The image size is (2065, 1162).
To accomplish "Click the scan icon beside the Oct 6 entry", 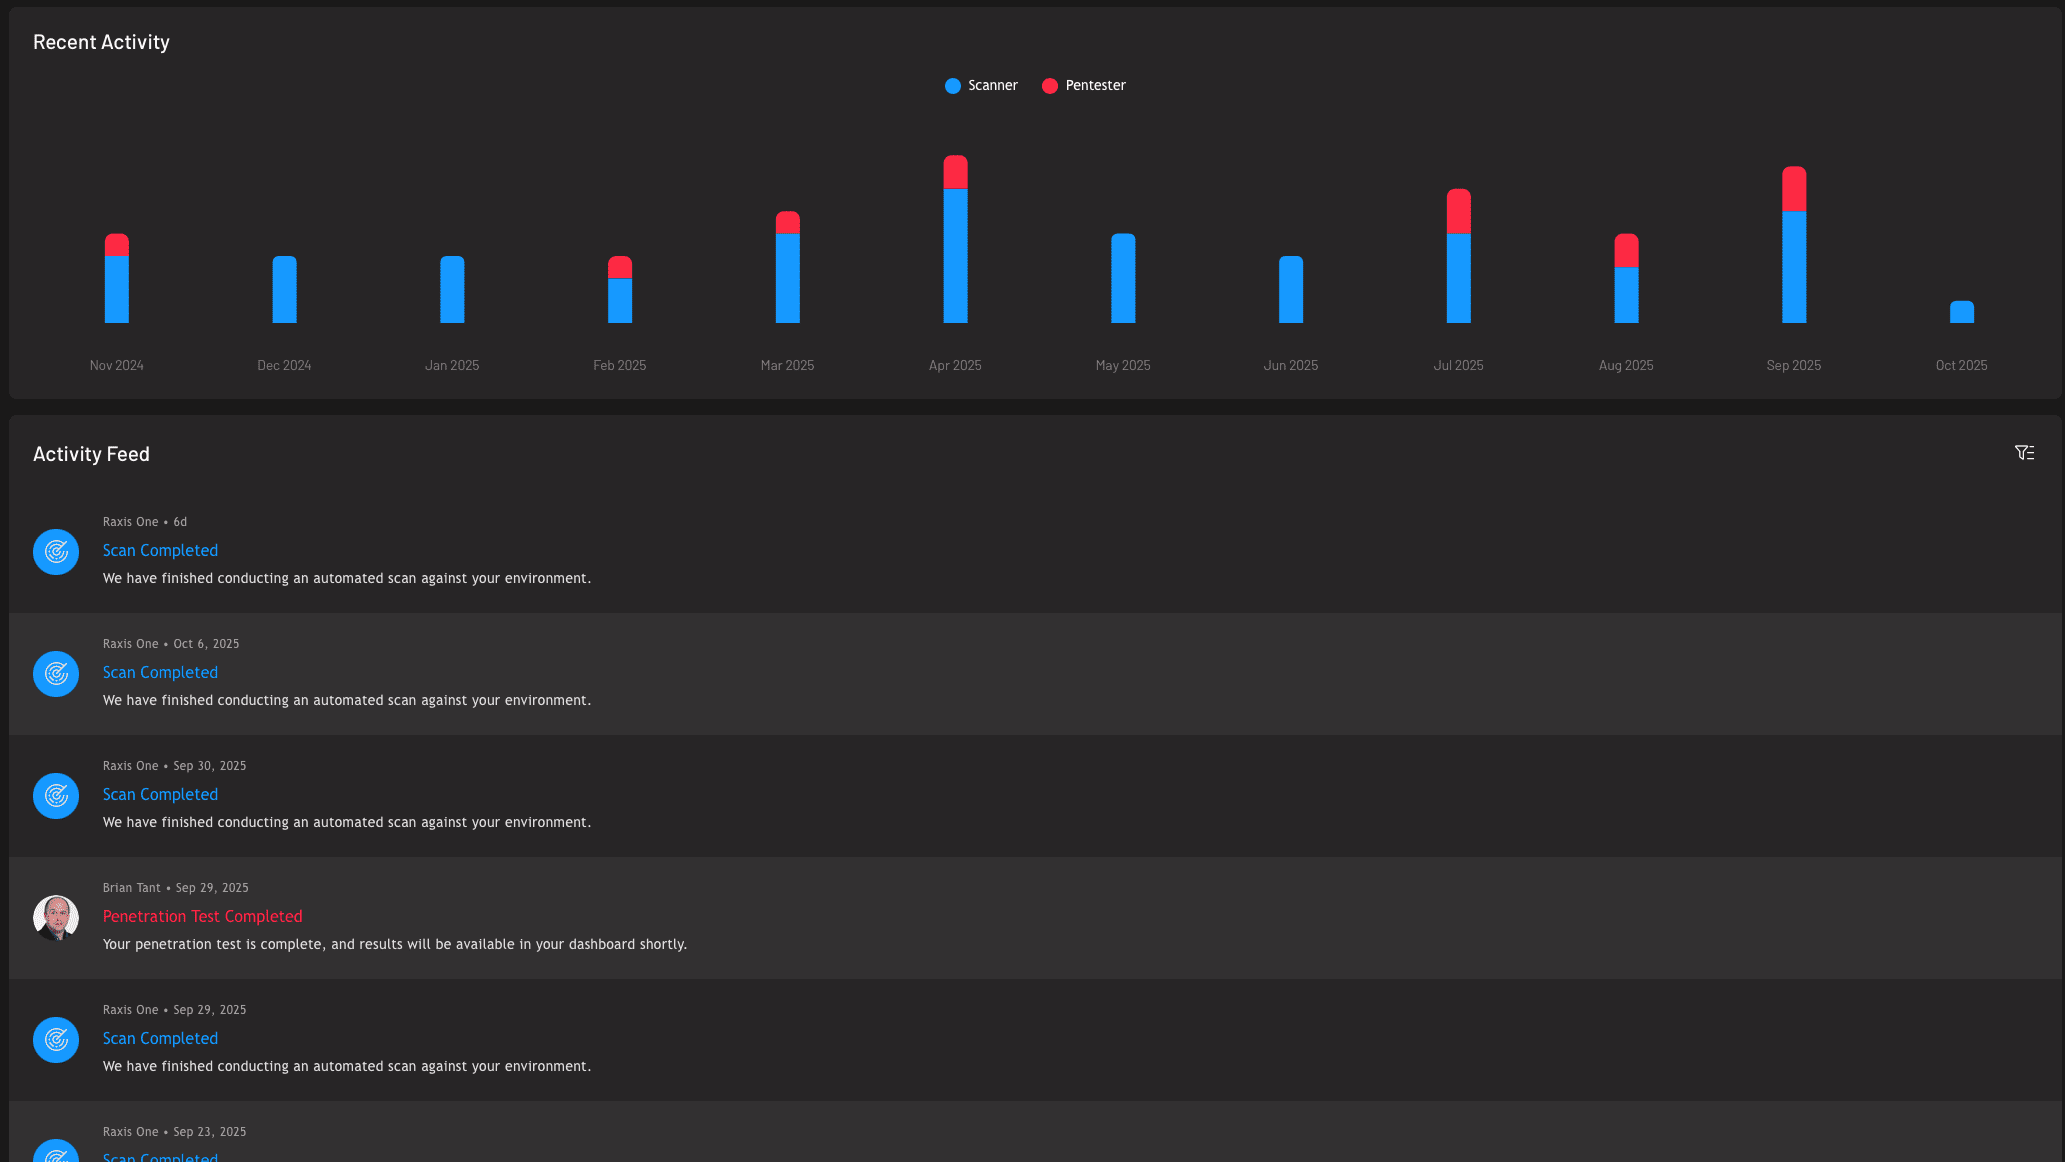I will 55,673.
